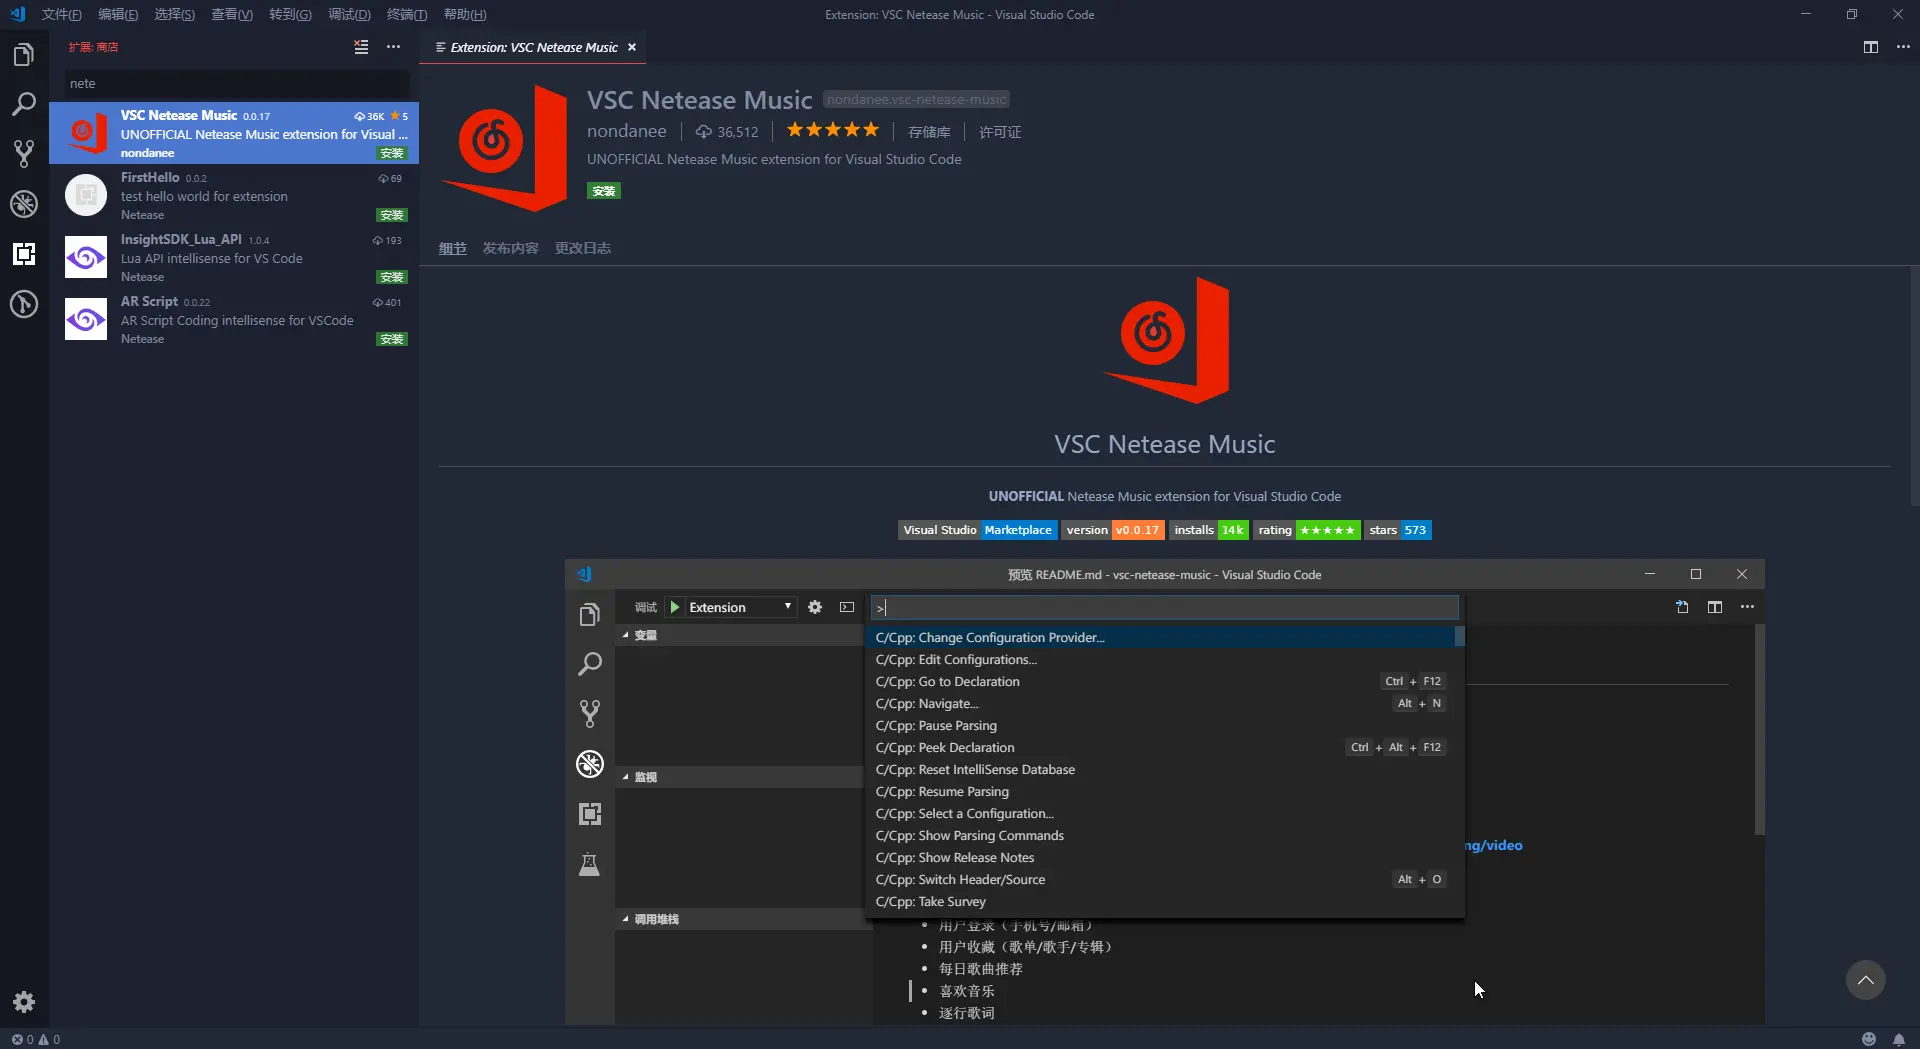The image size is (1920, 1049).
Task: Click the VSC Netease Music header logo
Action: [505, 148]
